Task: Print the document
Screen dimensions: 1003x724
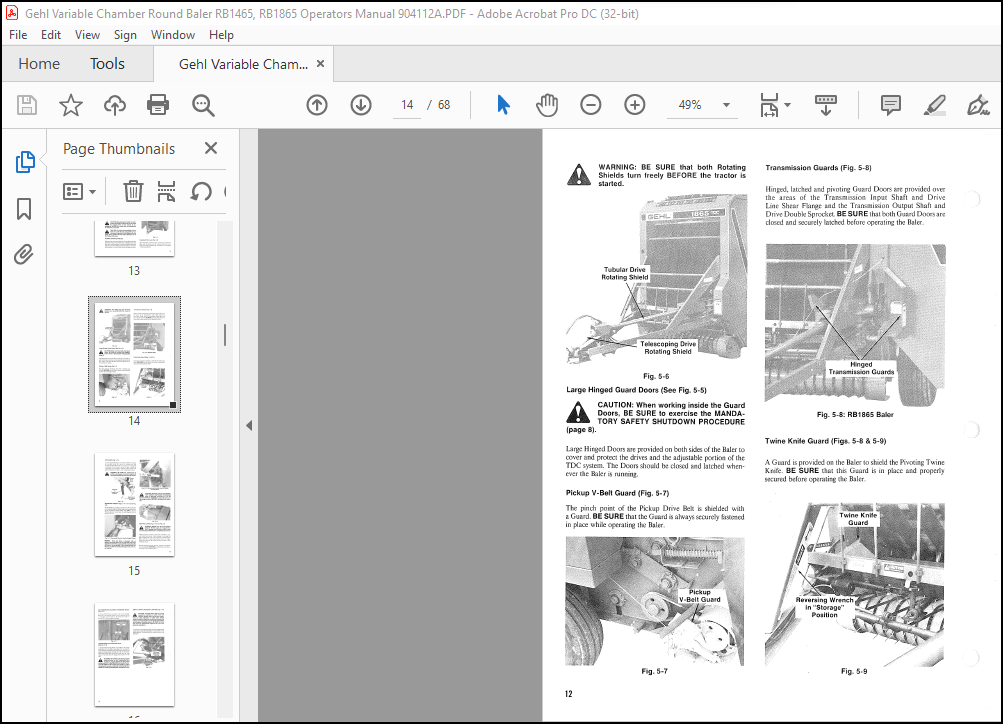Action: click(x=158, y=105)
